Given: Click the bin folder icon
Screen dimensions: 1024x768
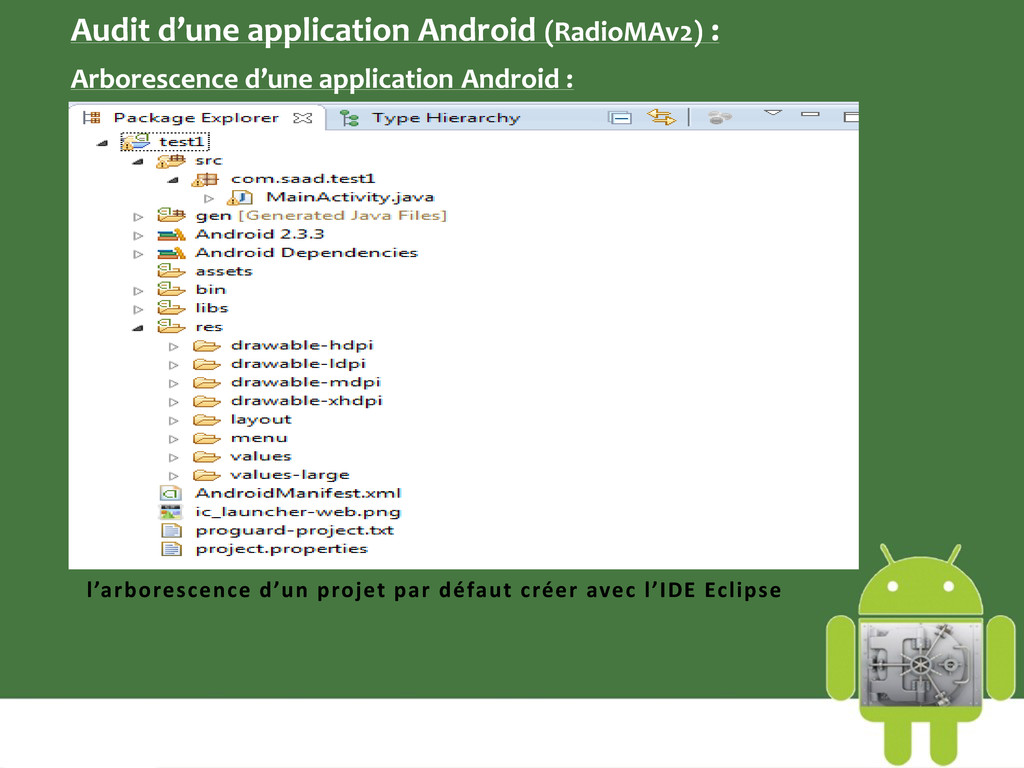Looking at the screenshot, I should 171,289.
